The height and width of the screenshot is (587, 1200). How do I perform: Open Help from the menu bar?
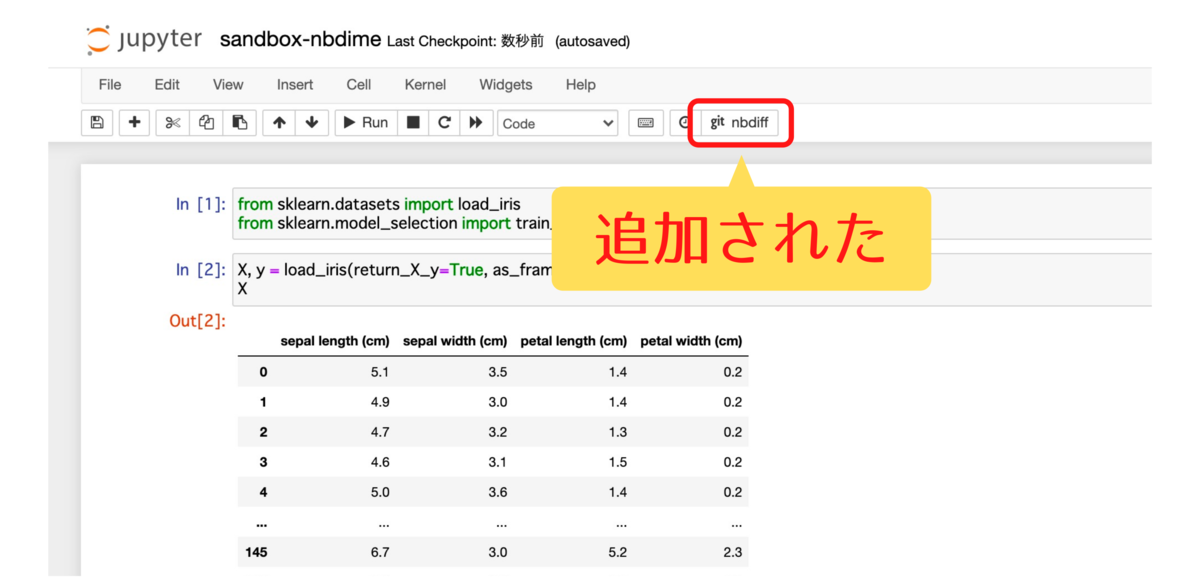click(580, 85)
